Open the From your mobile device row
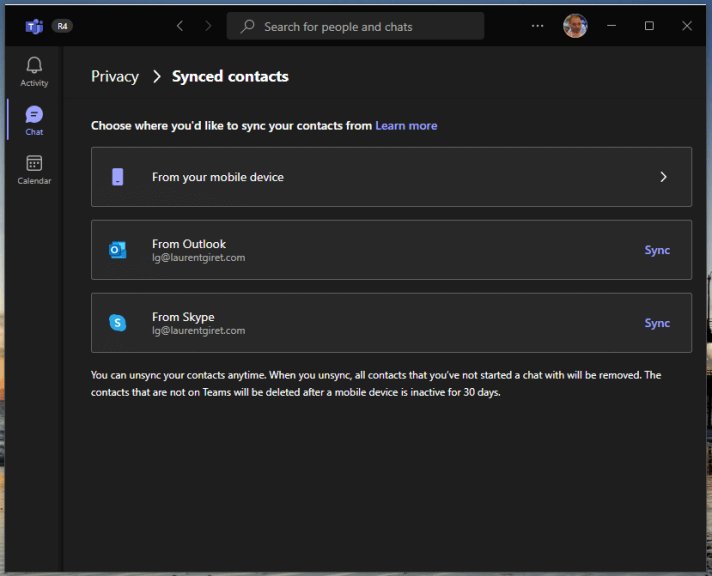The image size is (712, 576). coord(391,177)
